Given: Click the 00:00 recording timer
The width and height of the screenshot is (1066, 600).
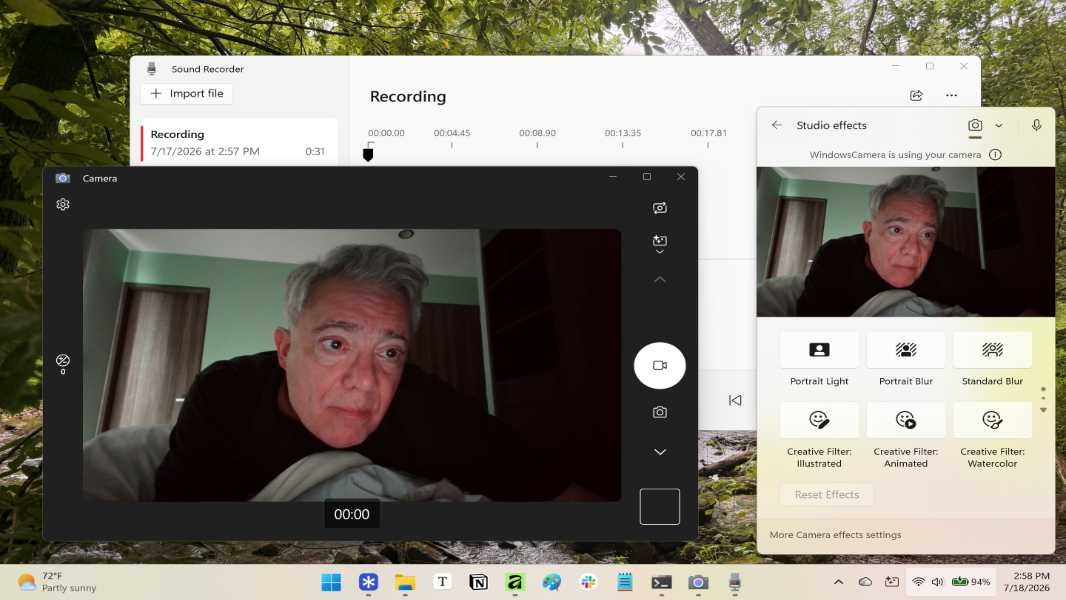Looking at the screenshot, I should (x=351, y=514).
